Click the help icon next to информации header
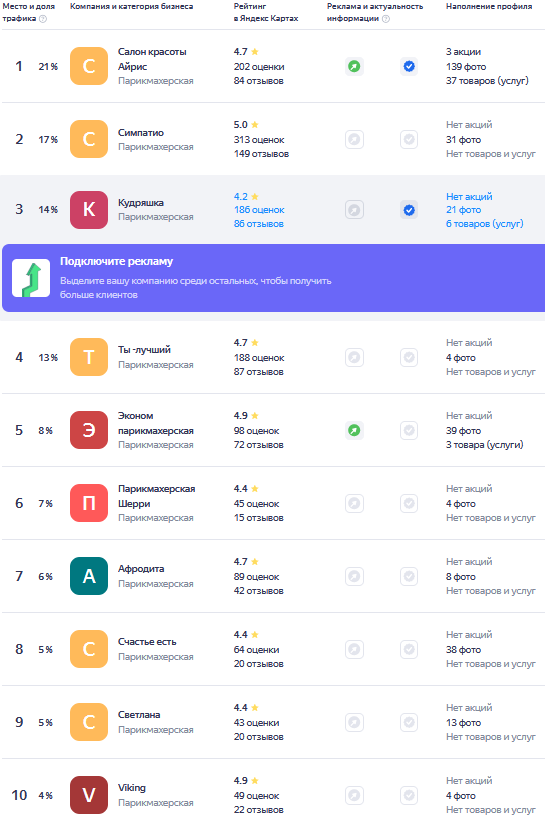The height and width of the screenshot is (825, 545). (386, 18)
